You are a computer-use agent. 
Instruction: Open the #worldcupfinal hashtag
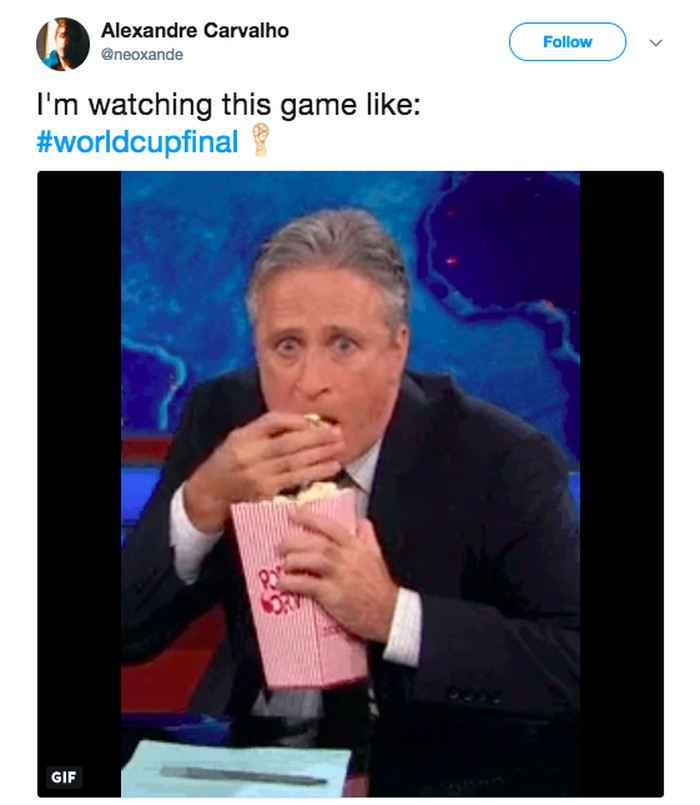pyautogui.click(x=138, y=142)
